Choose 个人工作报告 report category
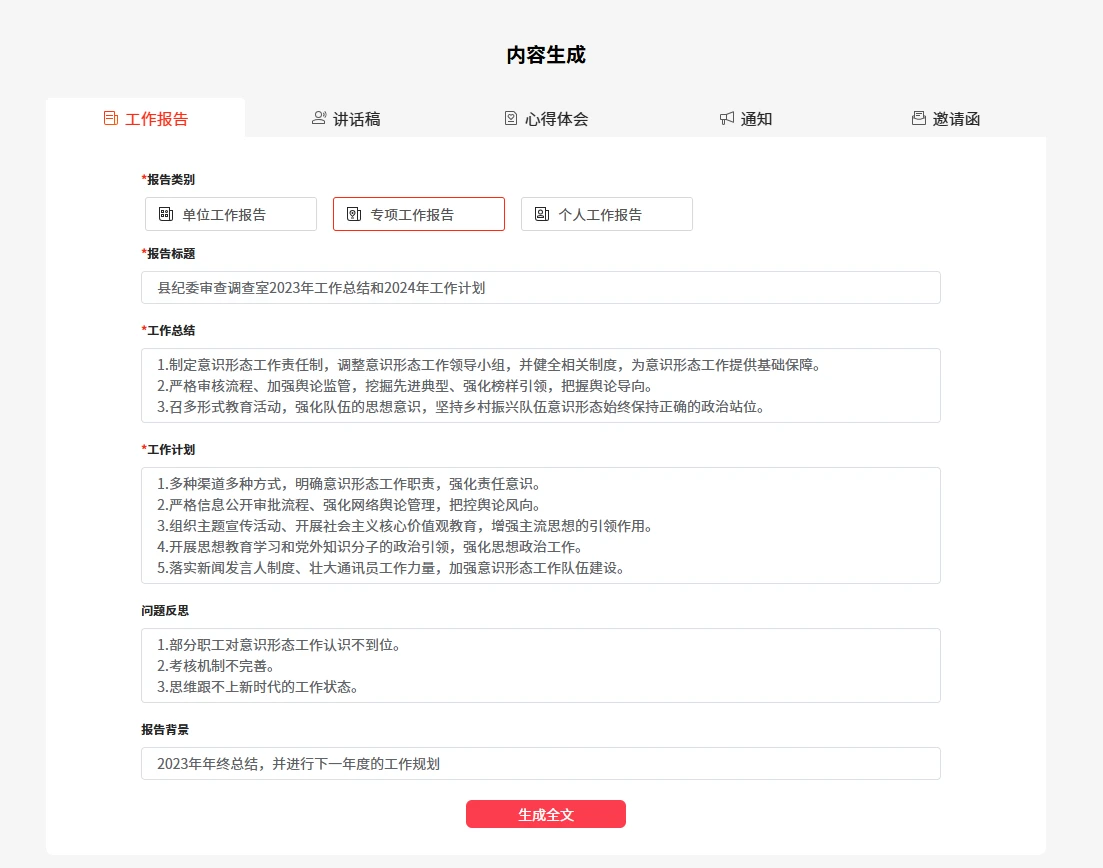 [x=606, y=214]
